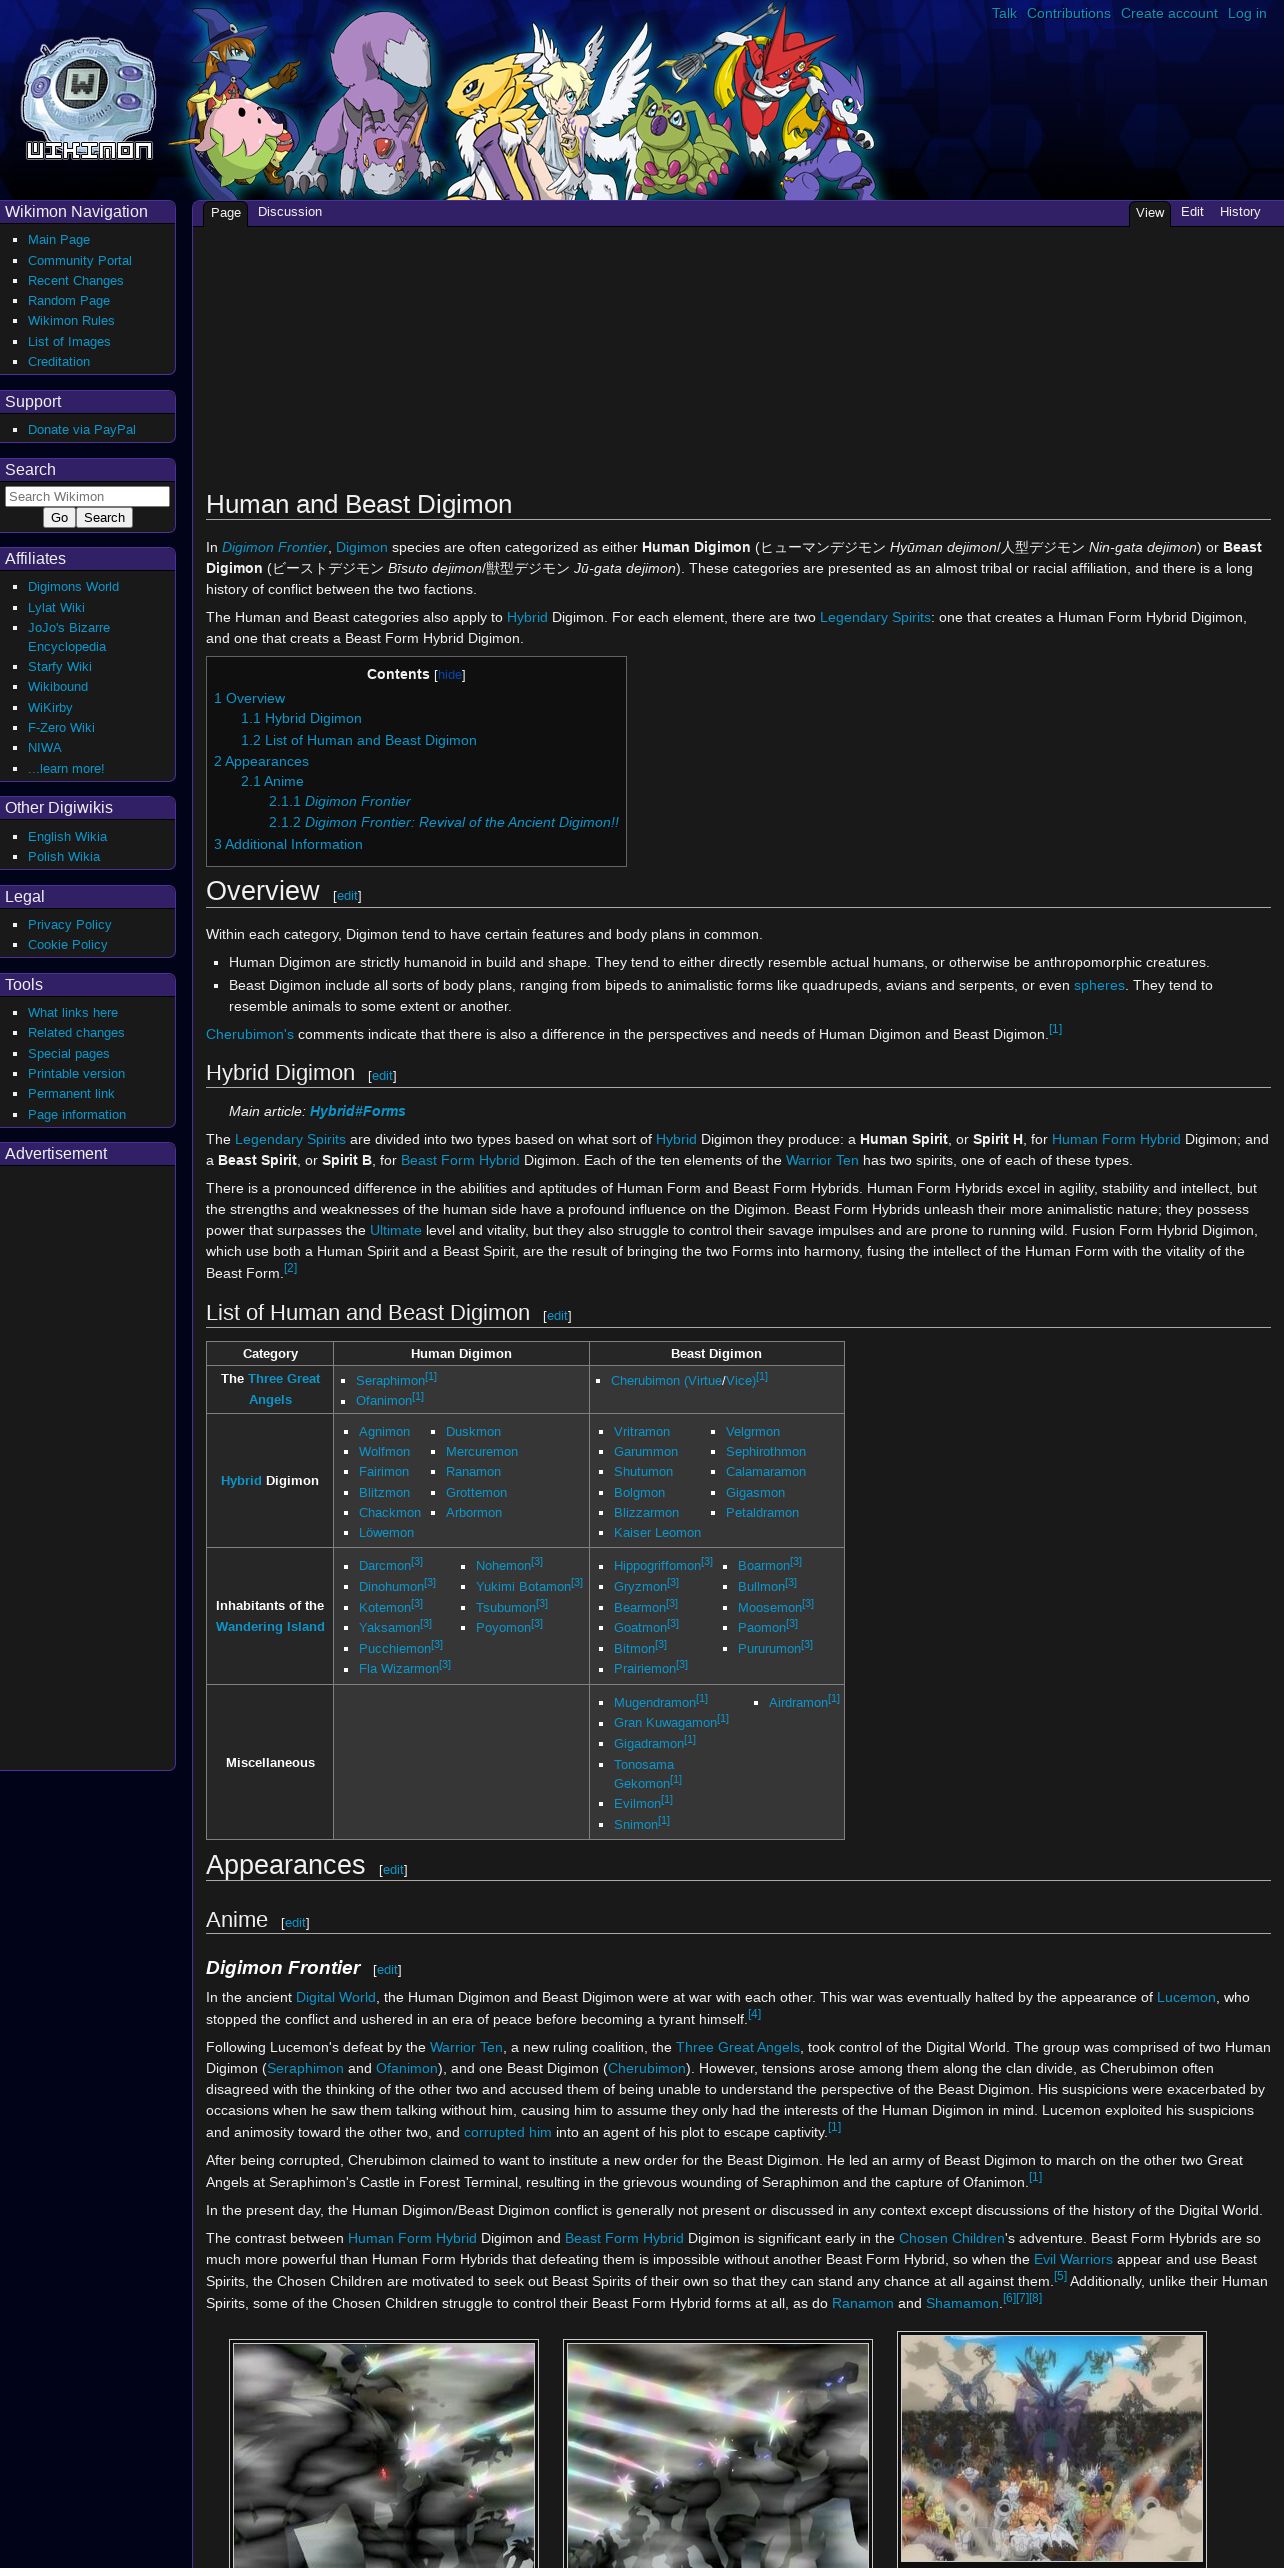Open the Talk link at top
This screenshot has height=2568, width=1284.
[x=1004, y=14]
